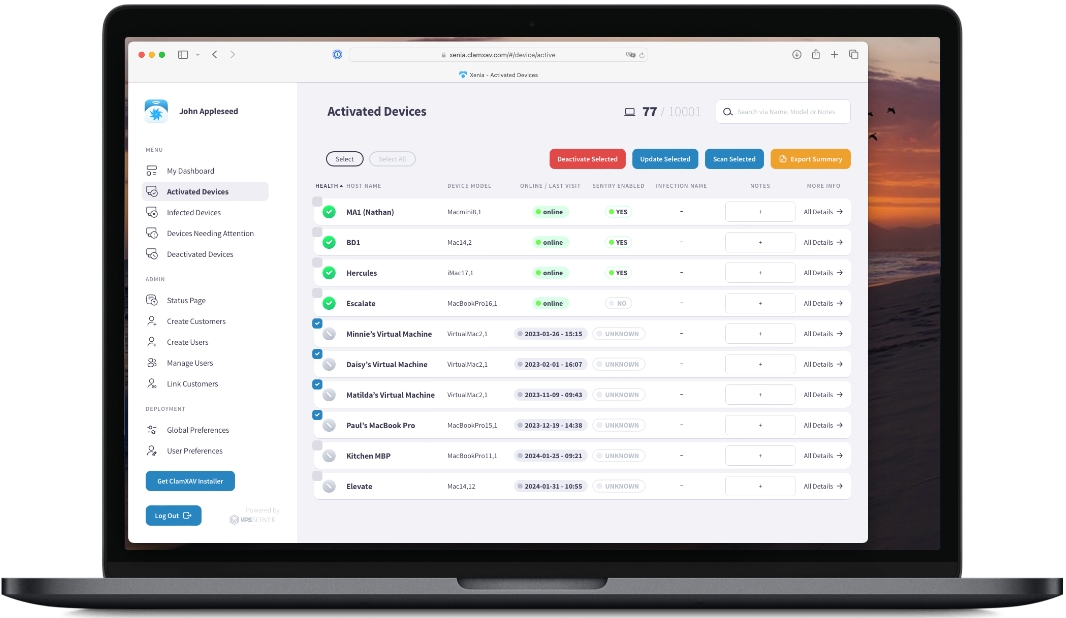The image size is (1066, 618).
Task: Open Safari sidebar dropdown chevron
Action: click(x=198, y=55)
